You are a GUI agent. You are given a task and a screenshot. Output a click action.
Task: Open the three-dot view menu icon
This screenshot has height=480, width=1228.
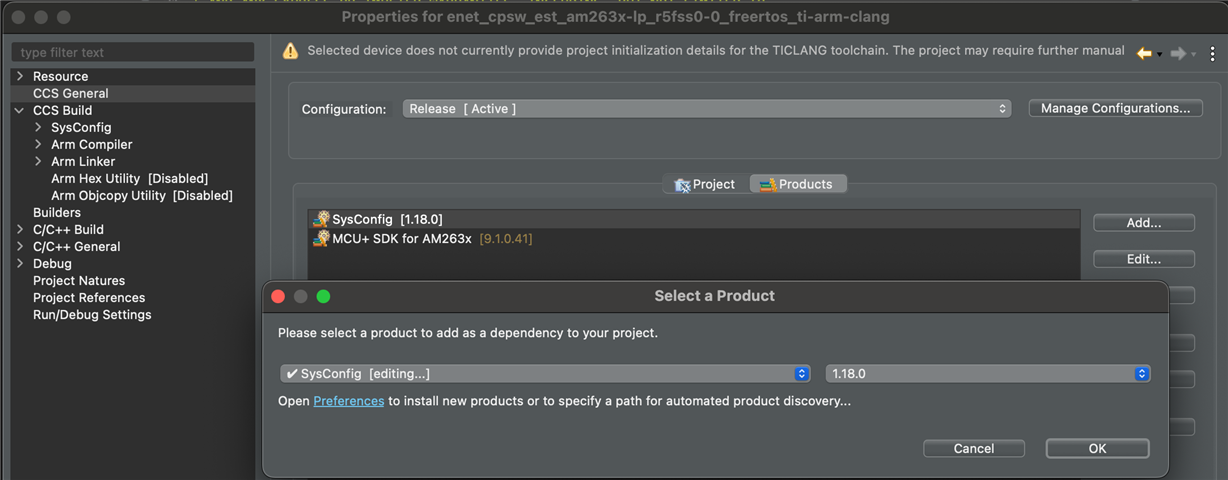1213,53
